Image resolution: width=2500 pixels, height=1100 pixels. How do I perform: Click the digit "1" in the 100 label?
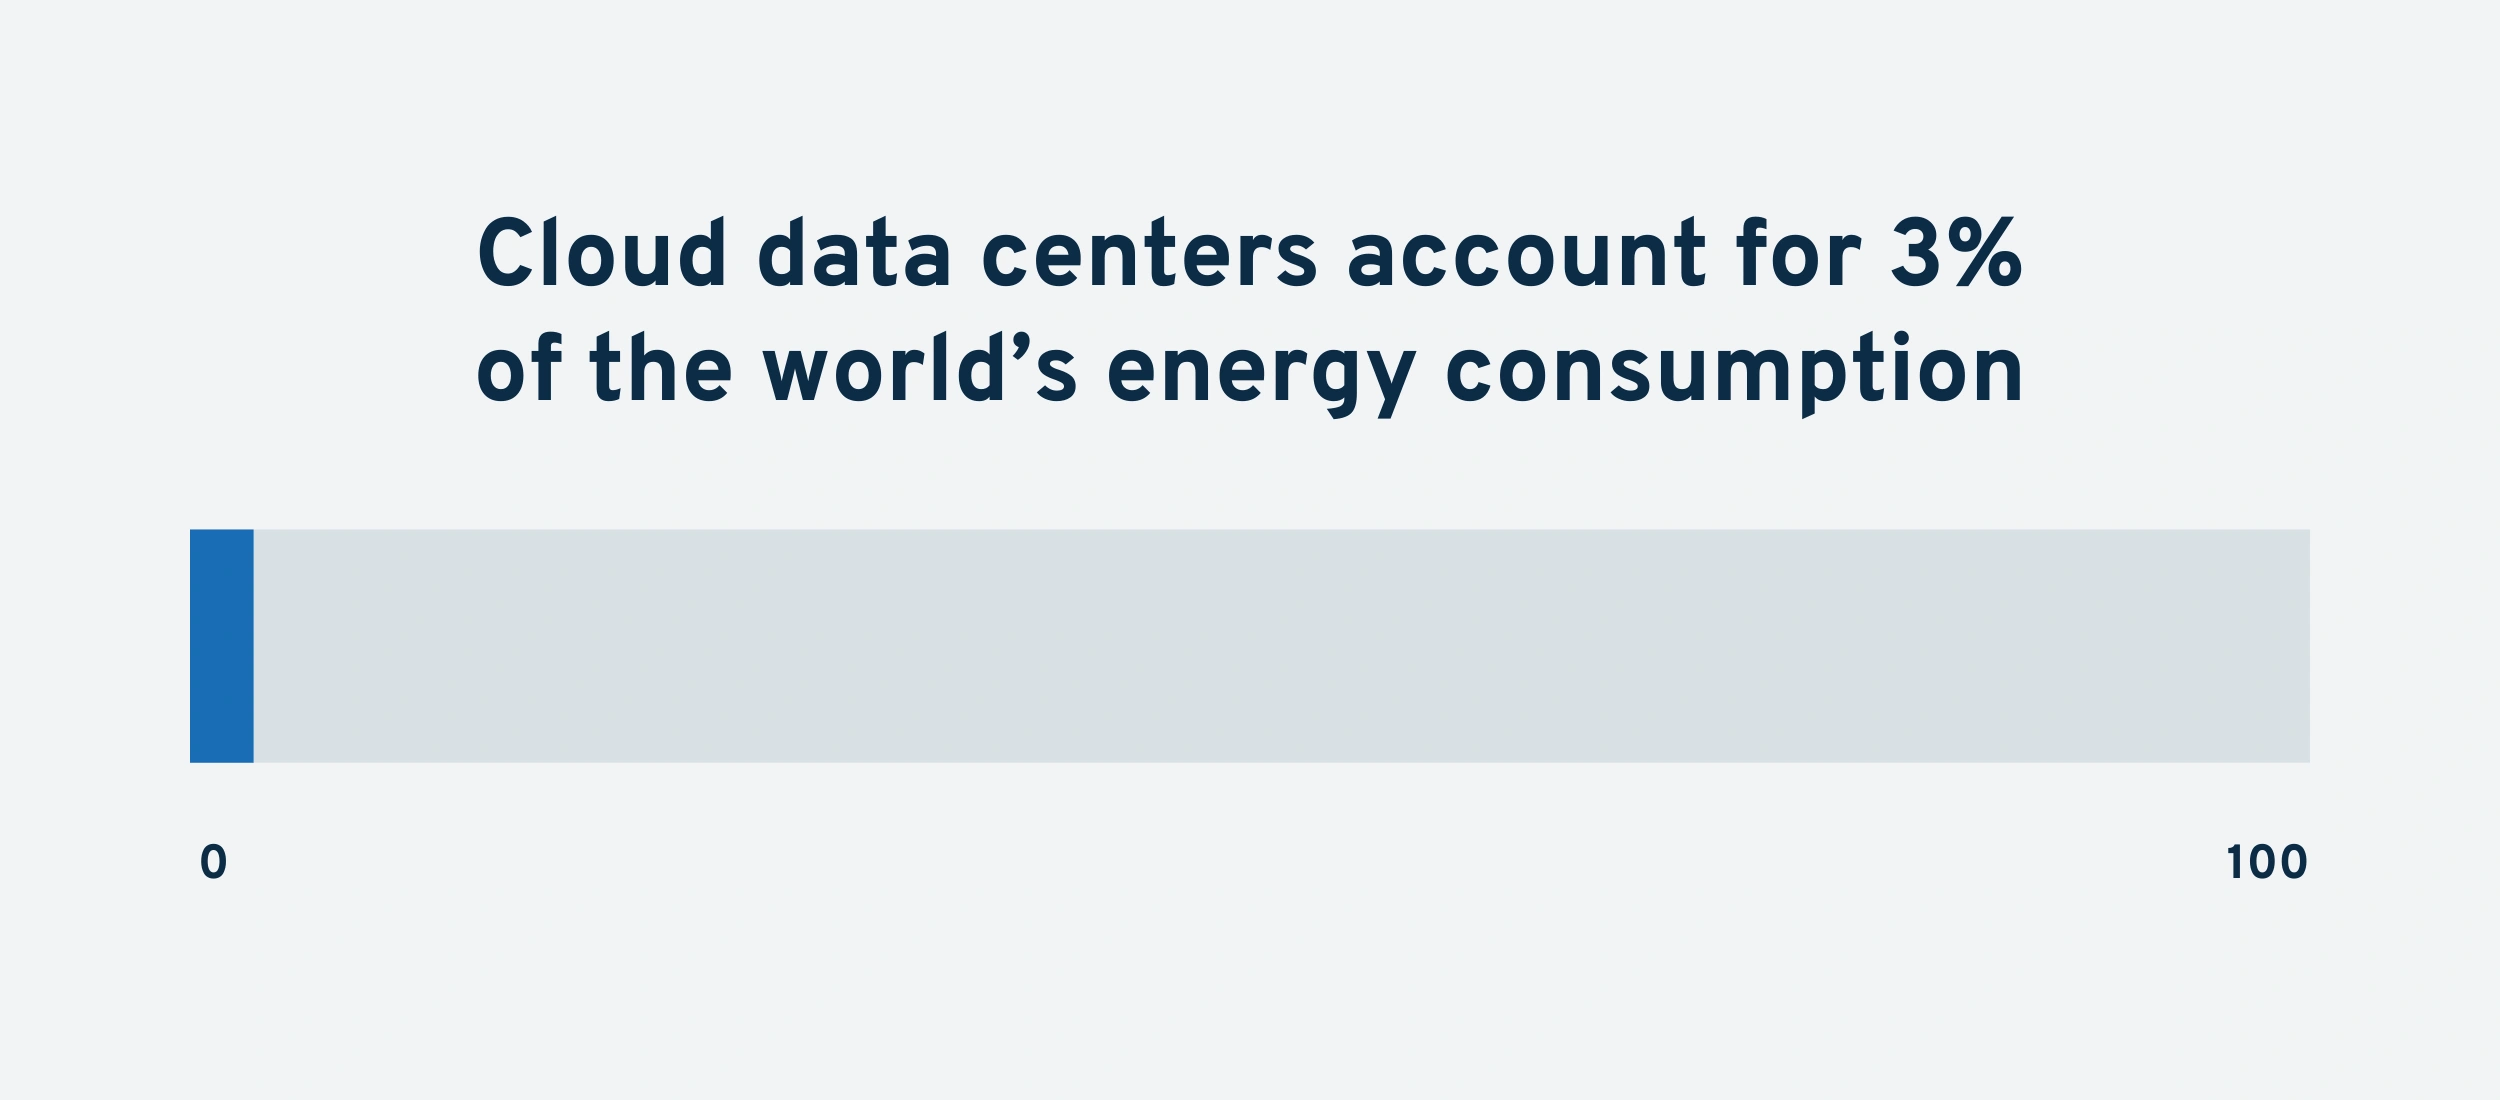click(2234, 862)
